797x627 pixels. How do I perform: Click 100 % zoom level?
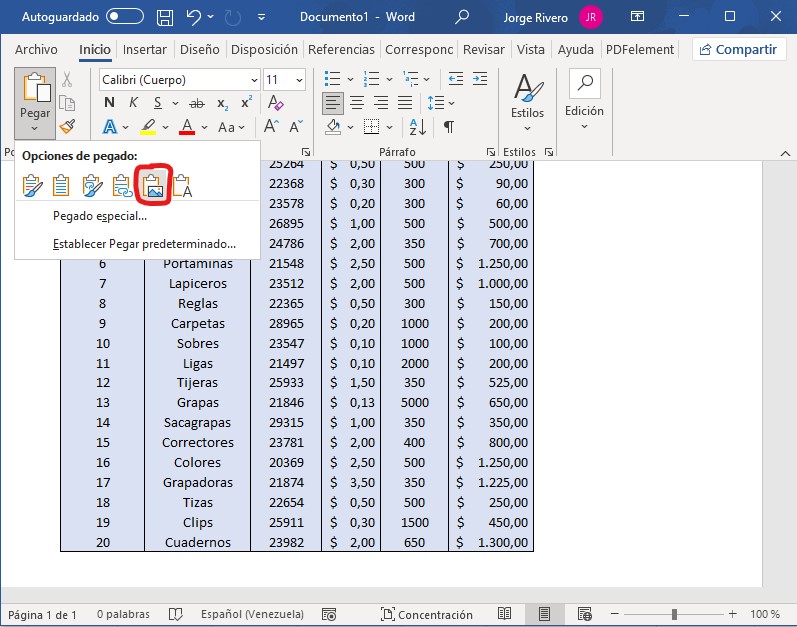765,614
